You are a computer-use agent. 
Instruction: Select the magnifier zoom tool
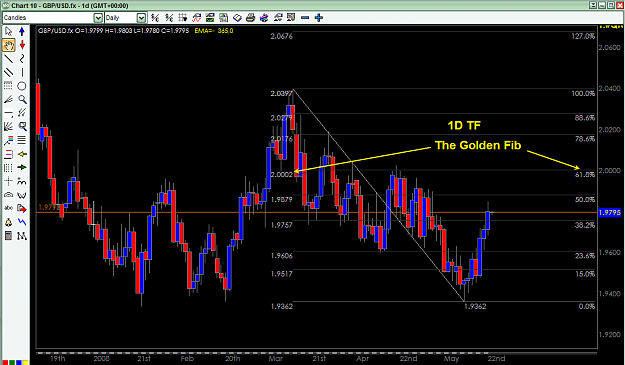[22, 99]
